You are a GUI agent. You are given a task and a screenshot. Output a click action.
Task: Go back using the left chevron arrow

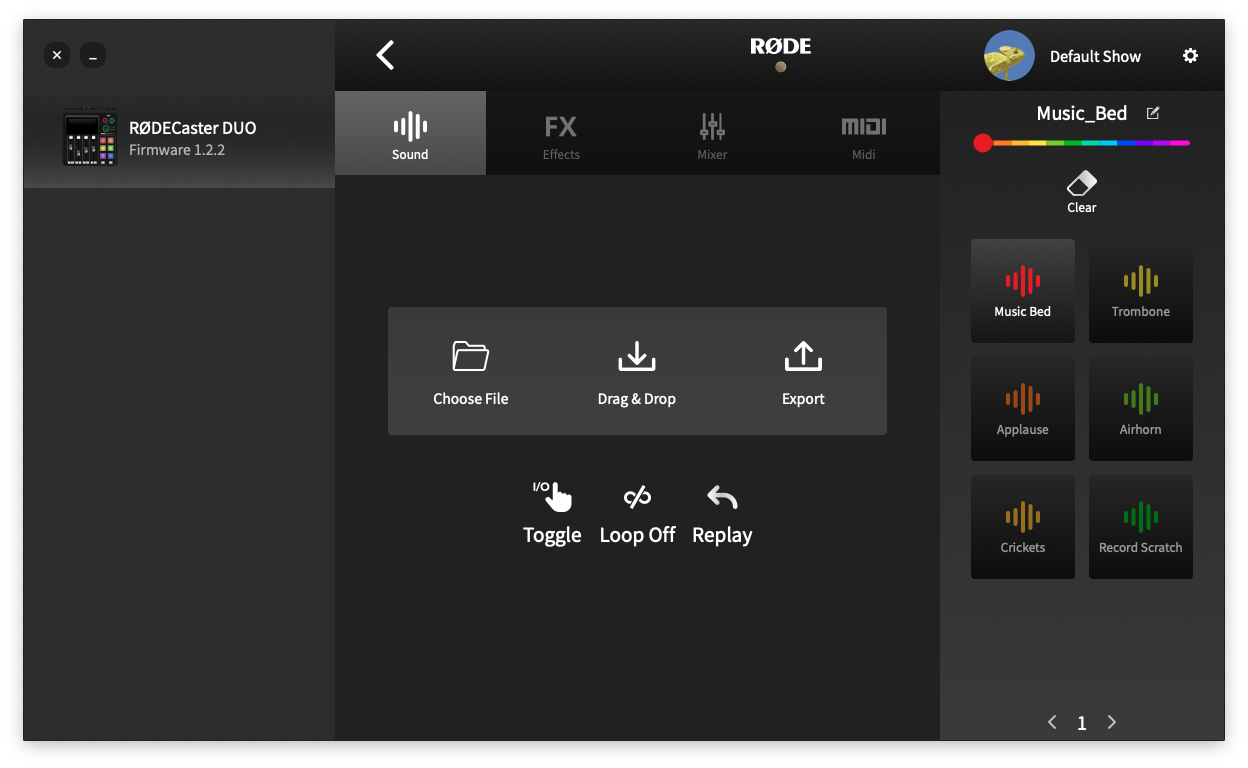click(385, 55)
